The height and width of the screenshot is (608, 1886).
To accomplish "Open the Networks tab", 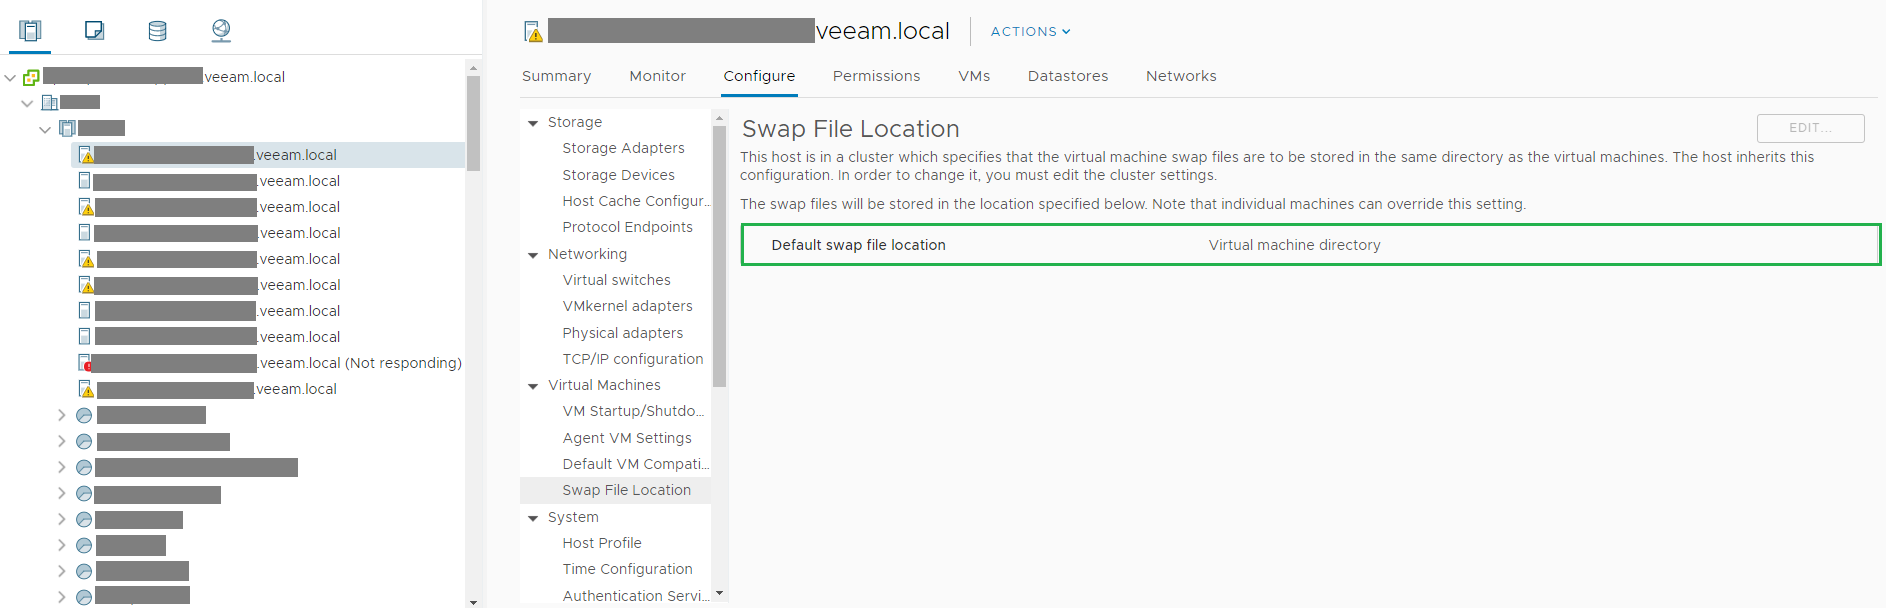I will point(1181,76).
